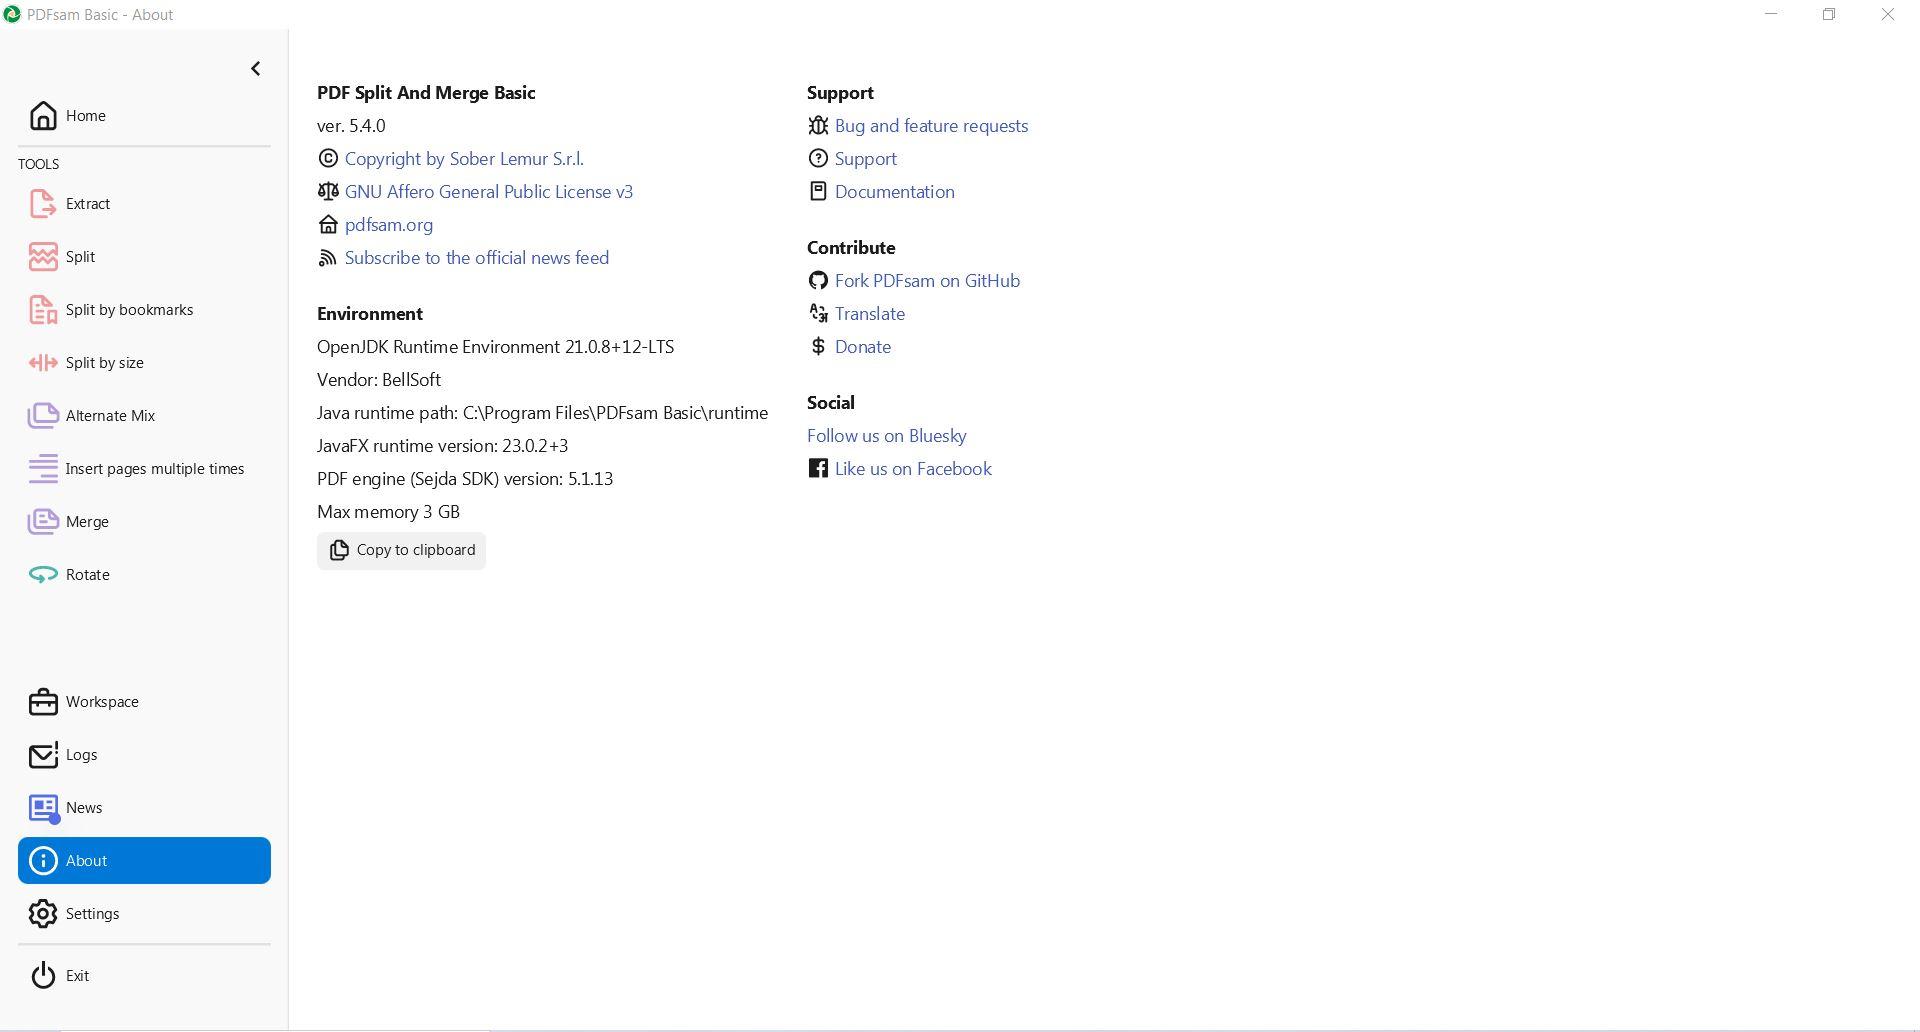
Task: Click the Insert pages multiple times icon
Action: pos(43,469)
